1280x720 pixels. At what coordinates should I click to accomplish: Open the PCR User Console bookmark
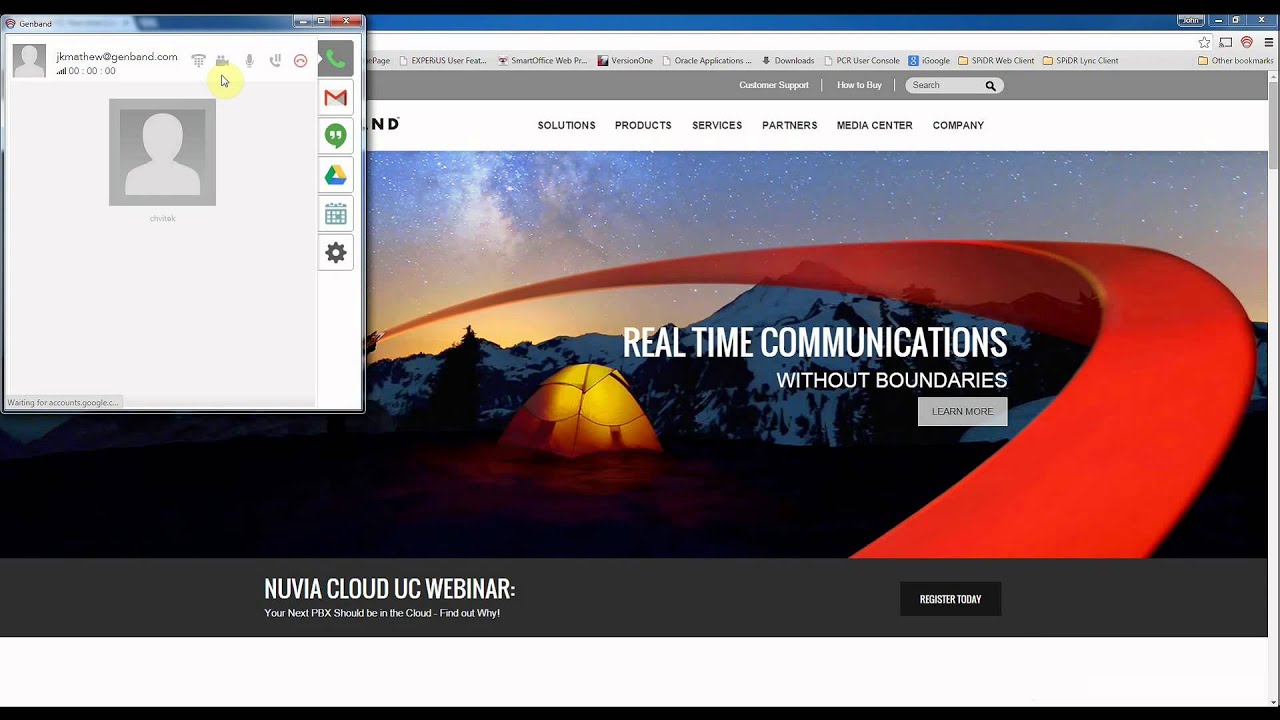coord(862,60)
